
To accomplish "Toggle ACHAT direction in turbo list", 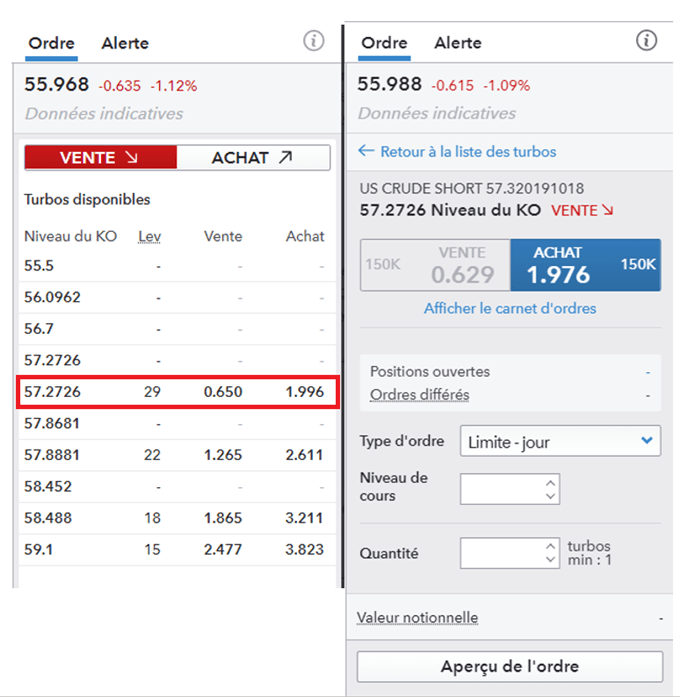I will pos(253,158).
